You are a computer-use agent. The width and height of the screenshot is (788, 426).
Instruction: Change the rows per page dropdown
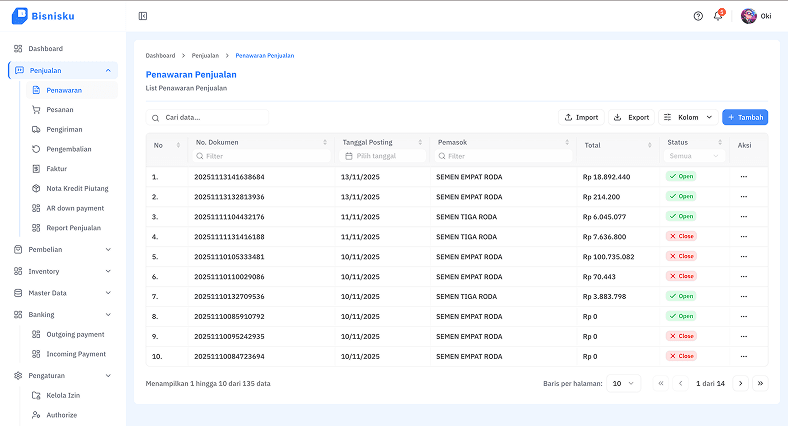(x=625, y=383)
